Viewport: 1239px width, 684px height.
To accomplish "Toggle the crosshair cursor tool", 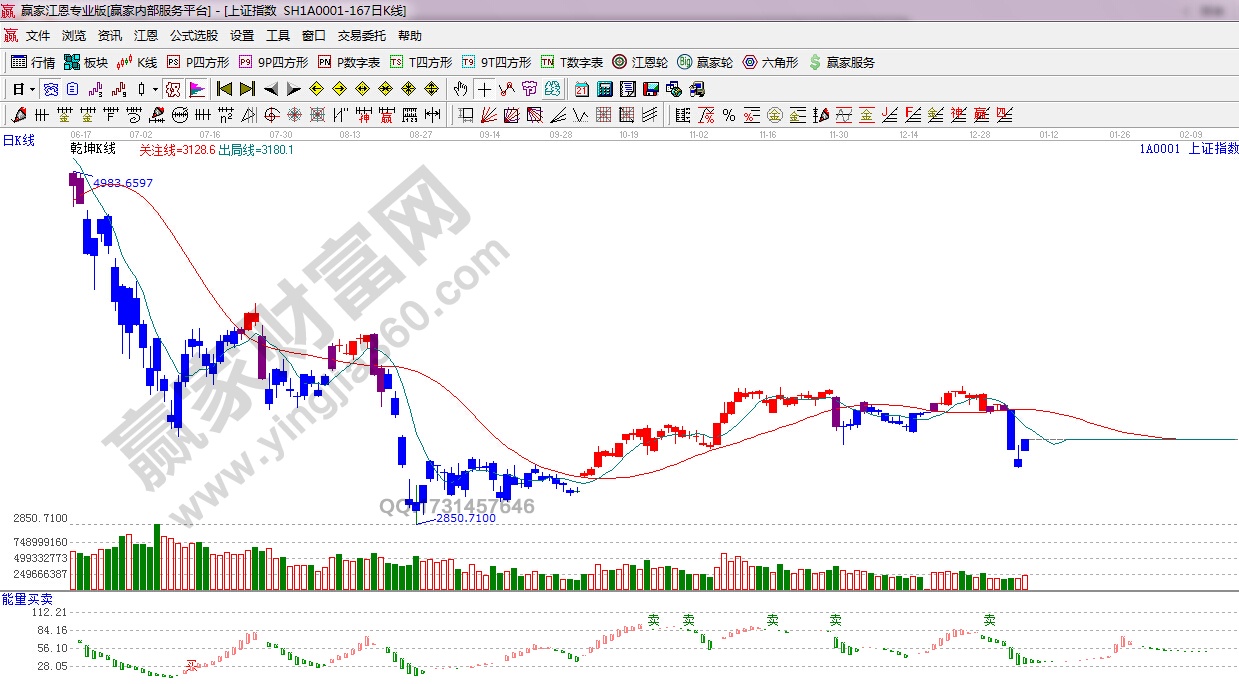I will tap(484, 89).
